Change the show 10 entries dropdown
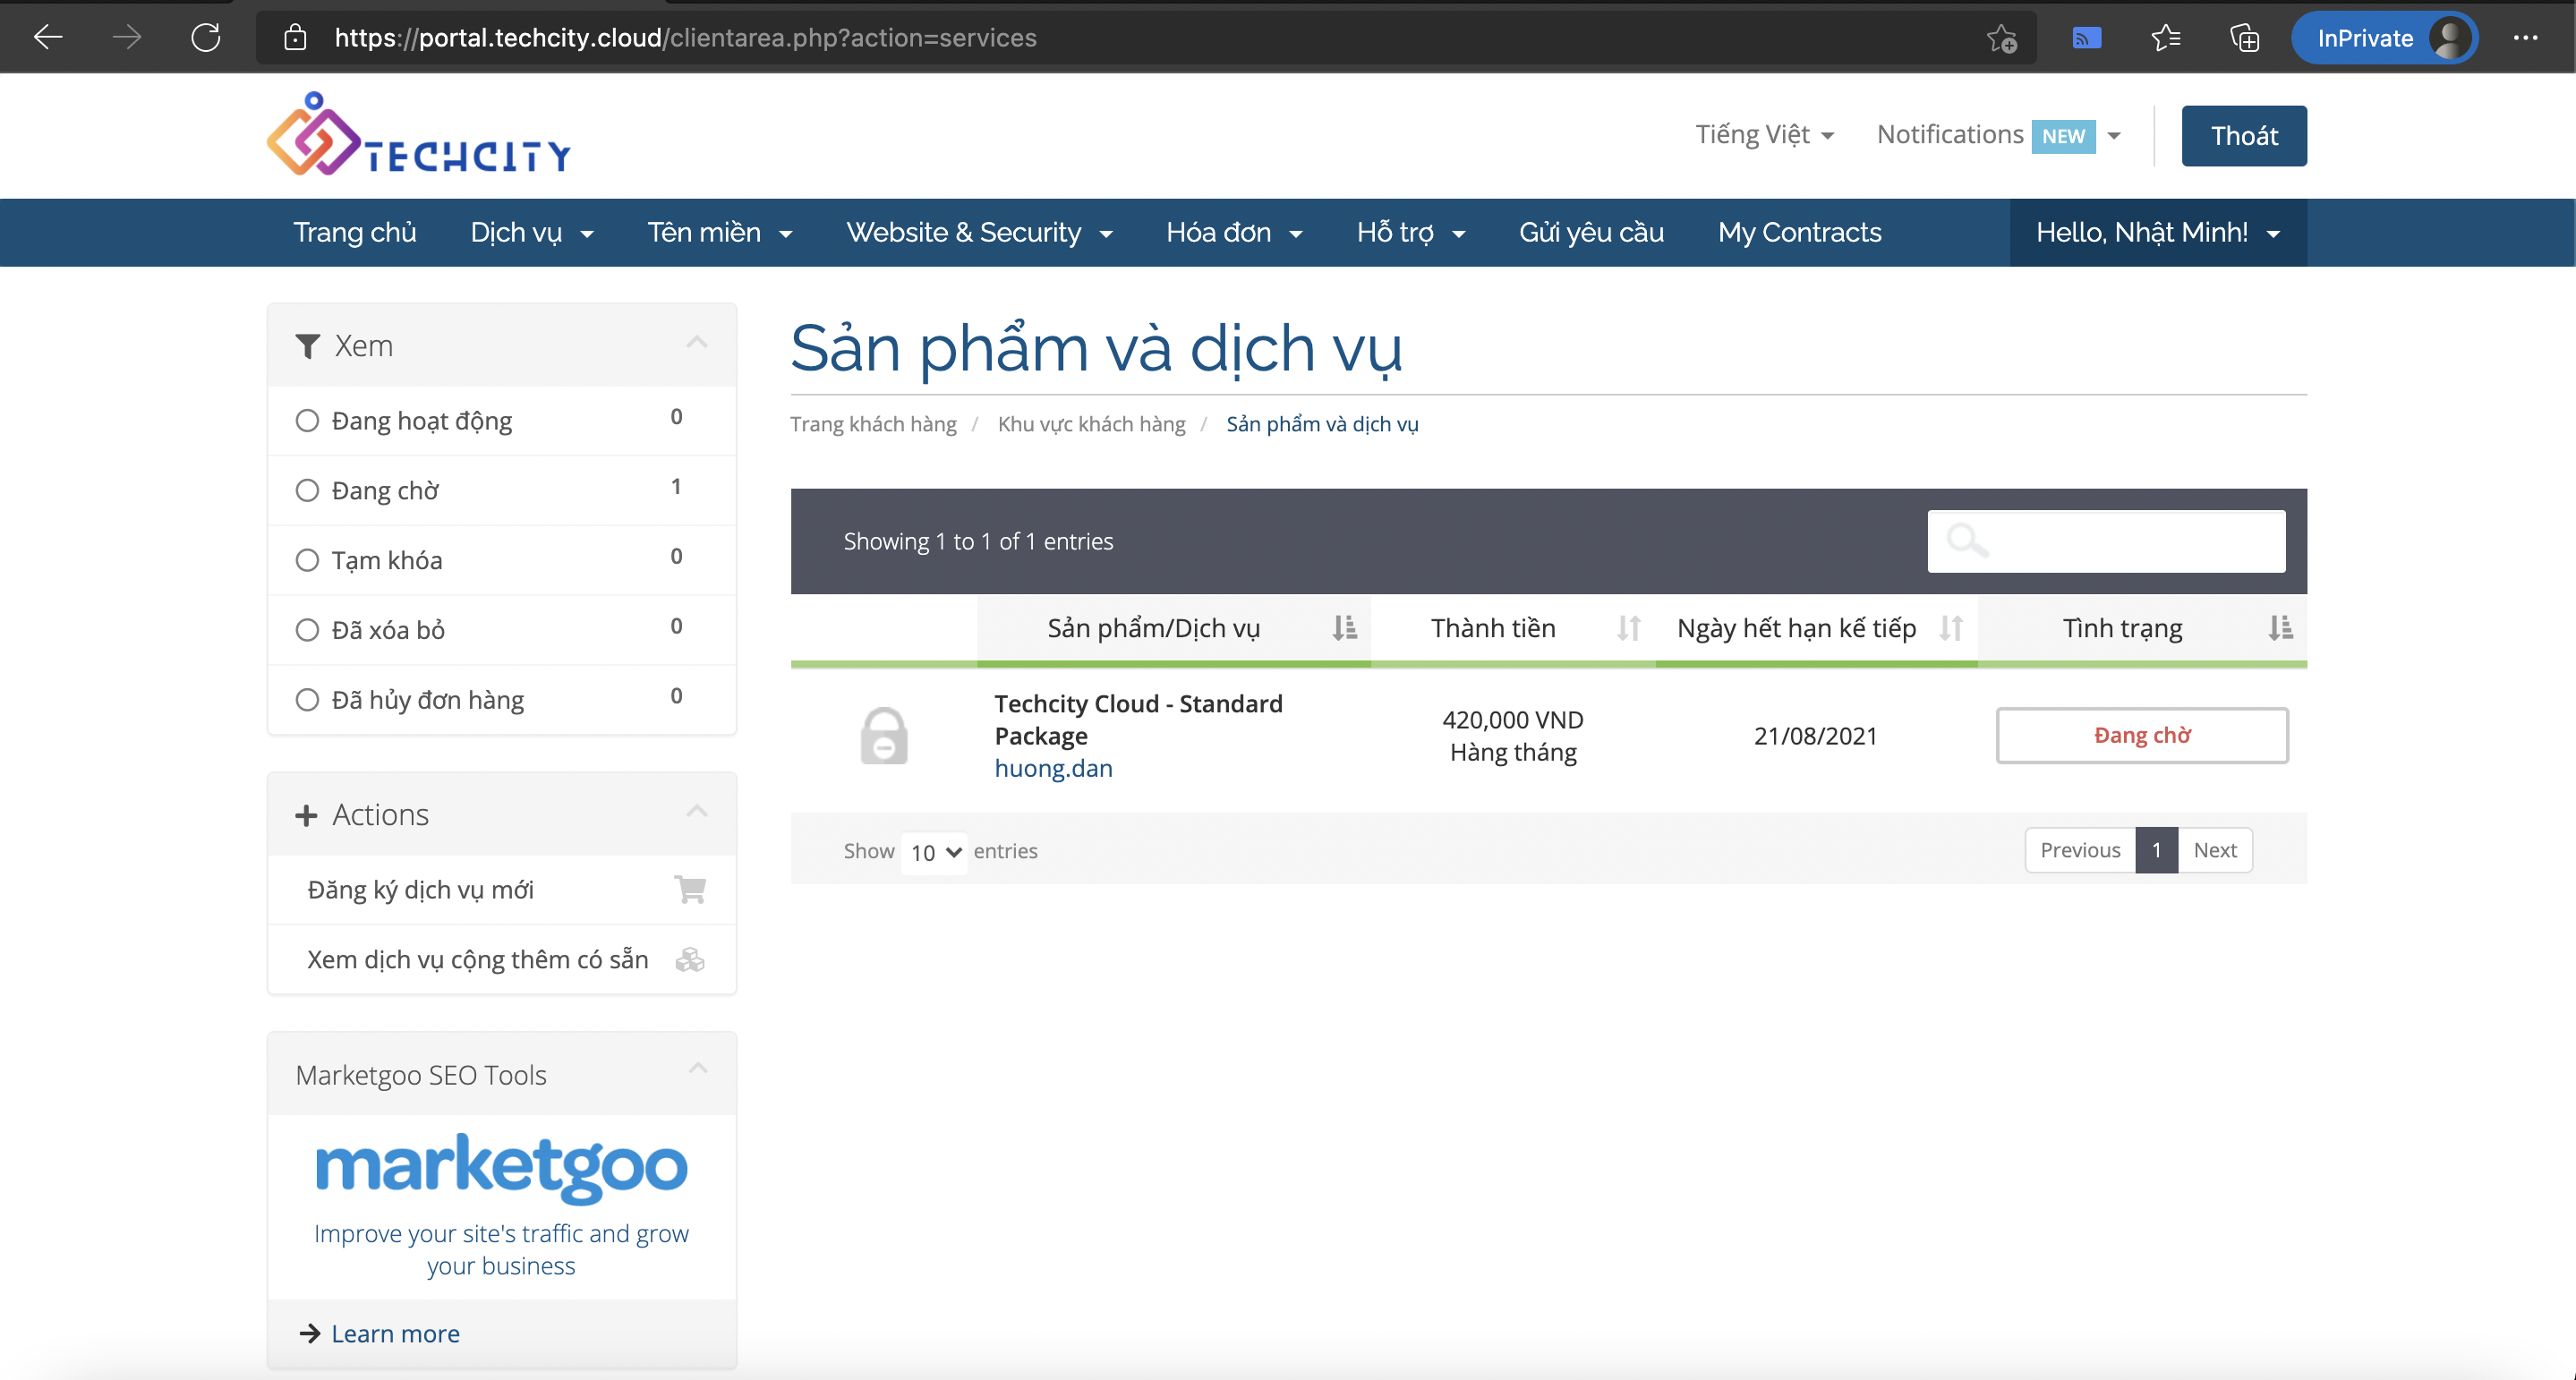This screenshot has height=1380, width=2576. [934, 852]
